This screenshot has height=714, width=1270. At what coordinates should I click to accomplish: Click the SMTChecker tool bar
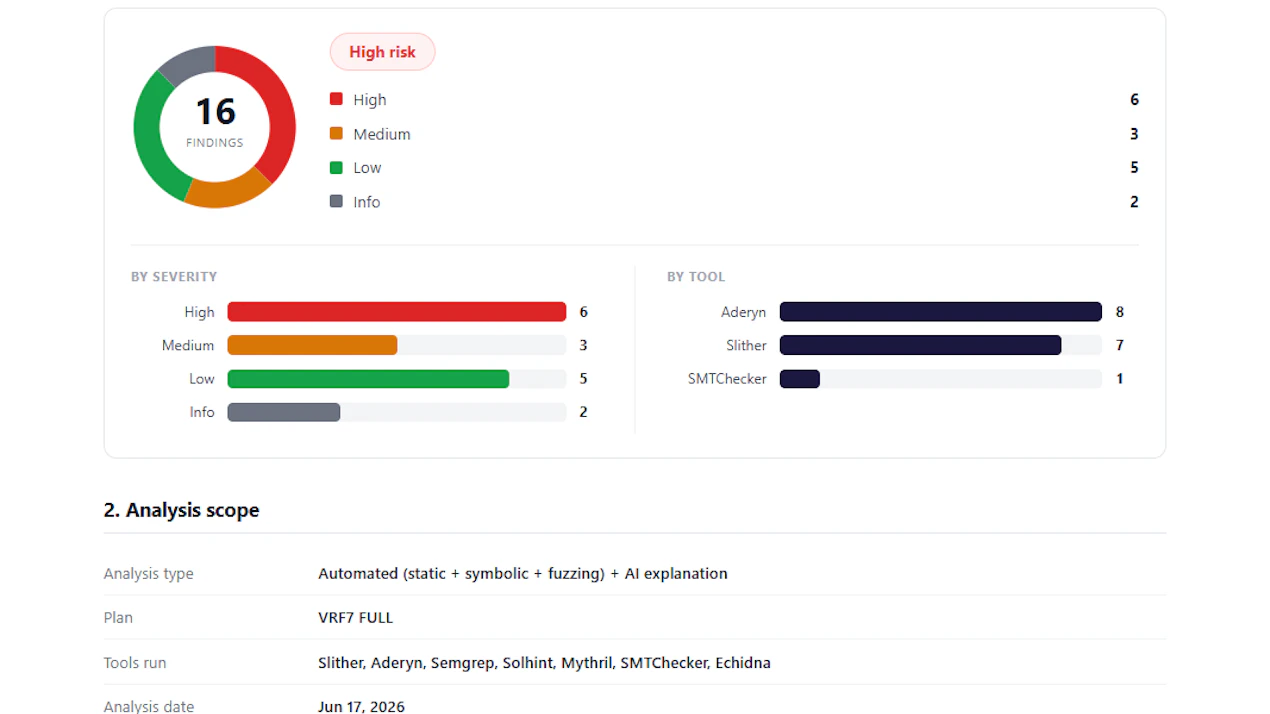click(800, 379)
